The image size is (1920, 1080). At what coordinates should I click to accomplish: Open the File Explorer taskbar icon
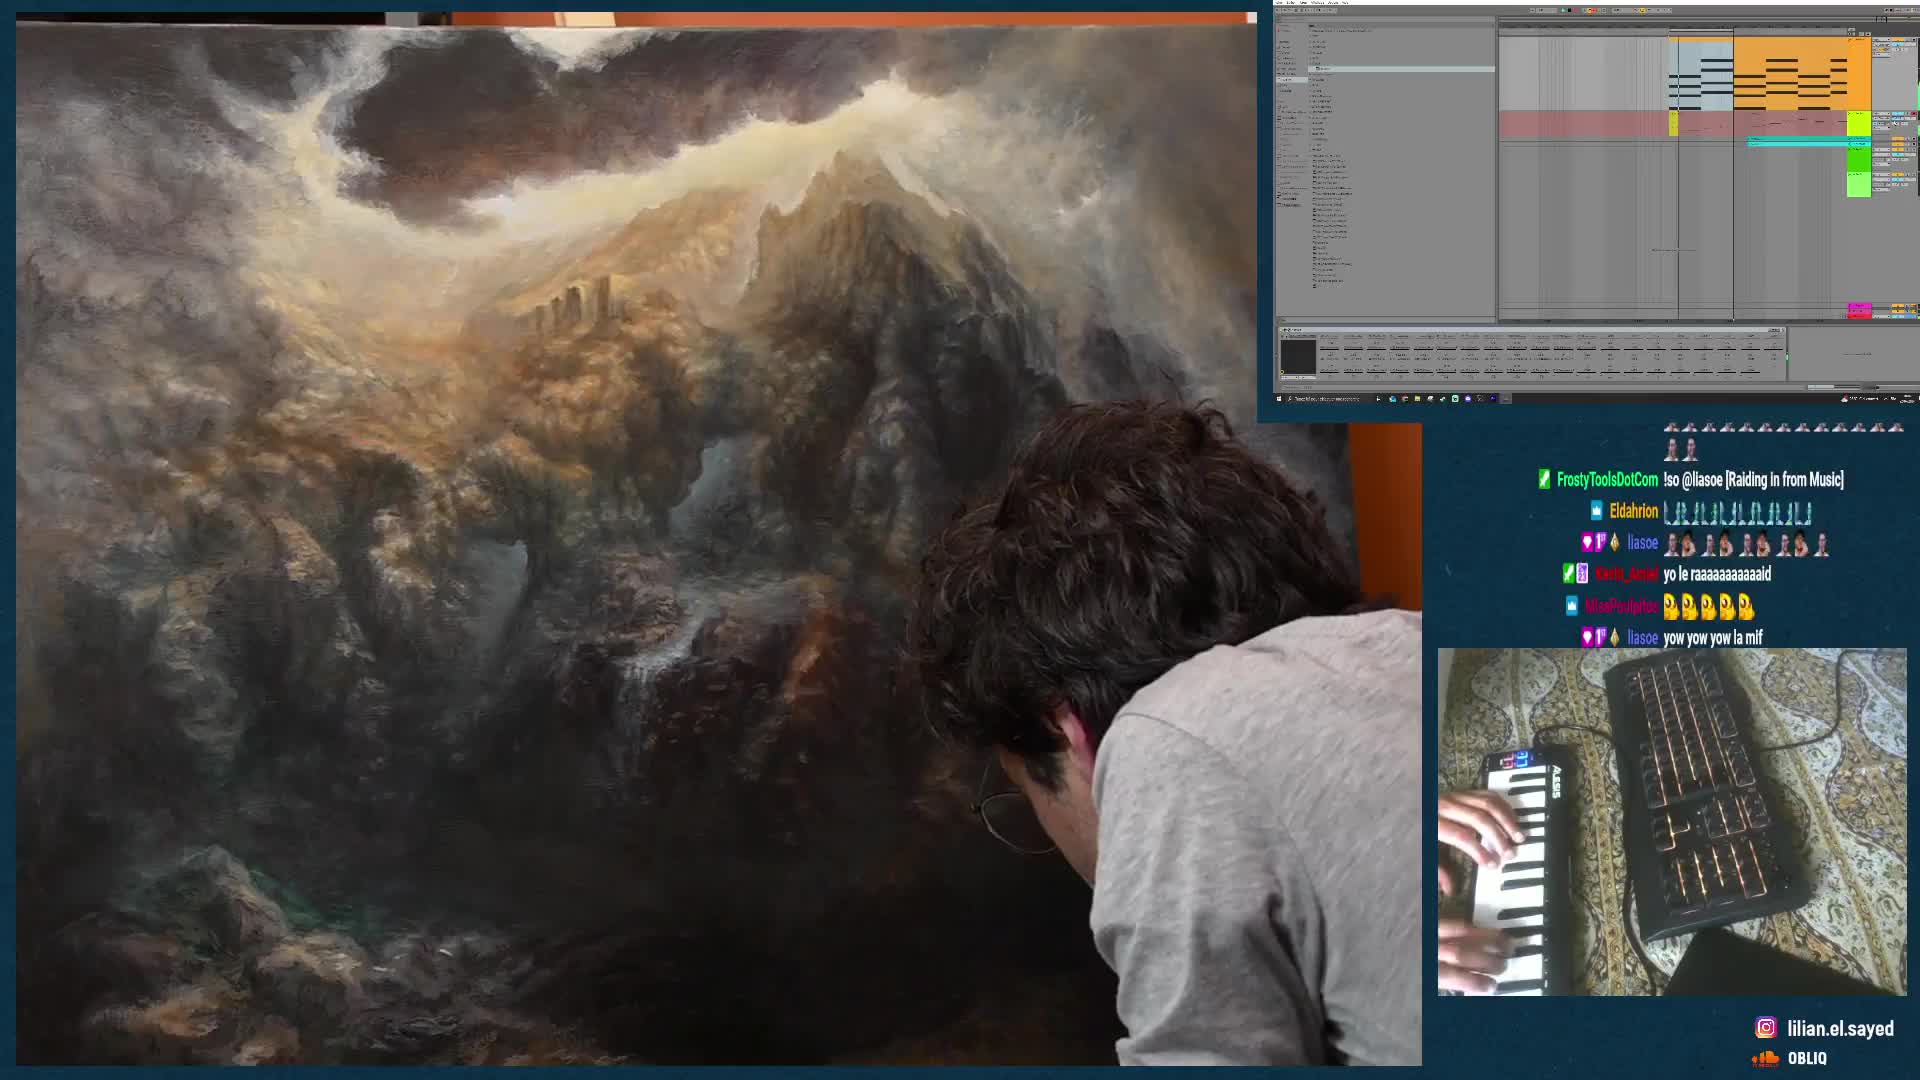[x=1417, y=399]
